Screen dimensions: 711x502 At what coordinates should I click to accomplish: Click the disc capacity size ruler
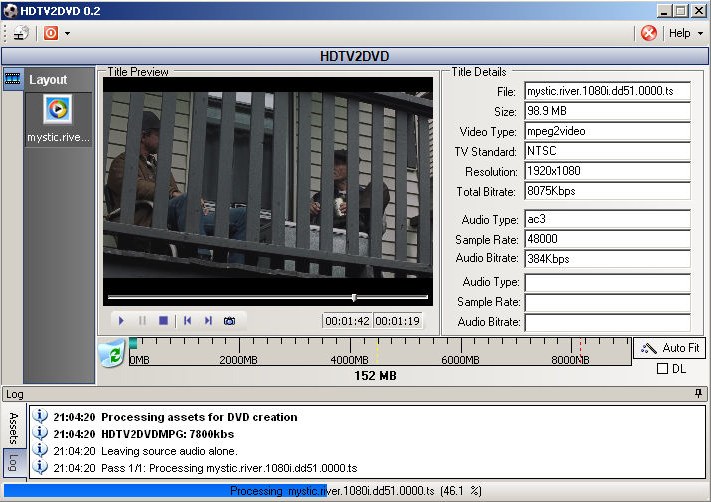coord(380,351)
